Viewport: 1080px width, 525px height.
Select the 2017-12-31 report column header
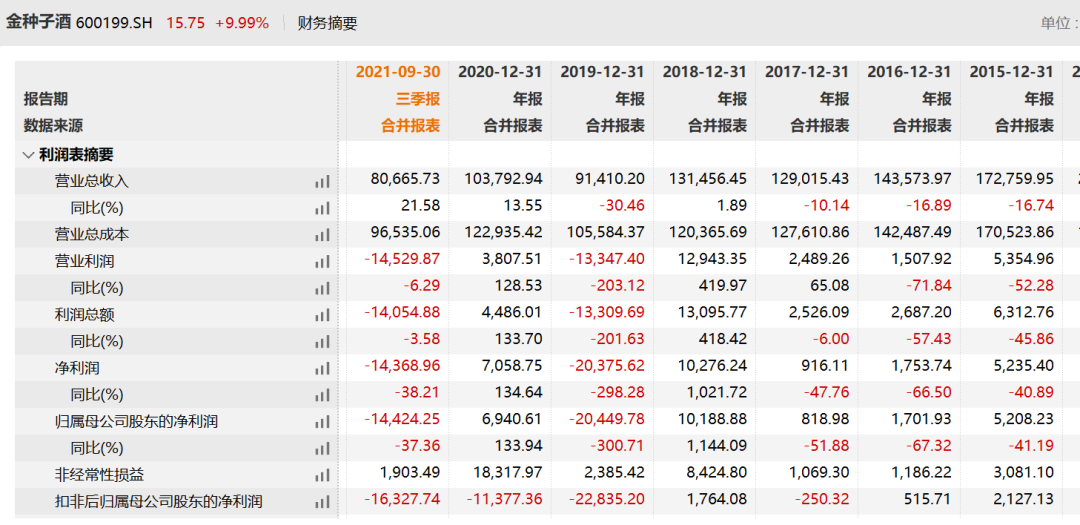(x=807, y=72)
